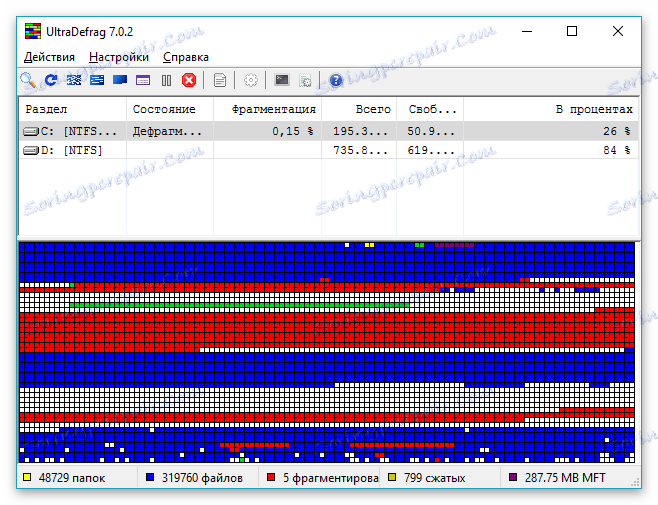Click the 619.... free space cell
Screen dimensions: 658x505
click(x=431, y=150)
